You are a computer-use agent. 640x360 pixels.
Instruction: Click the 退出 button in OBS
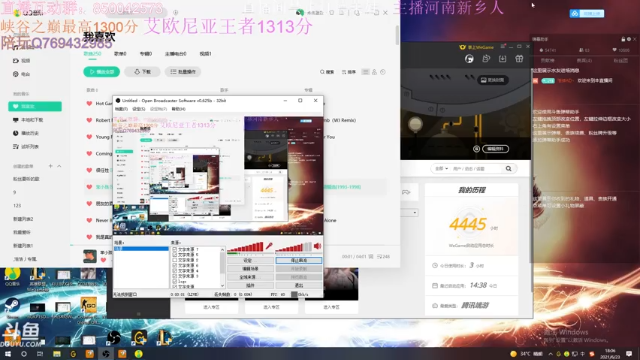pyautogui.click(x=299, y=285)
